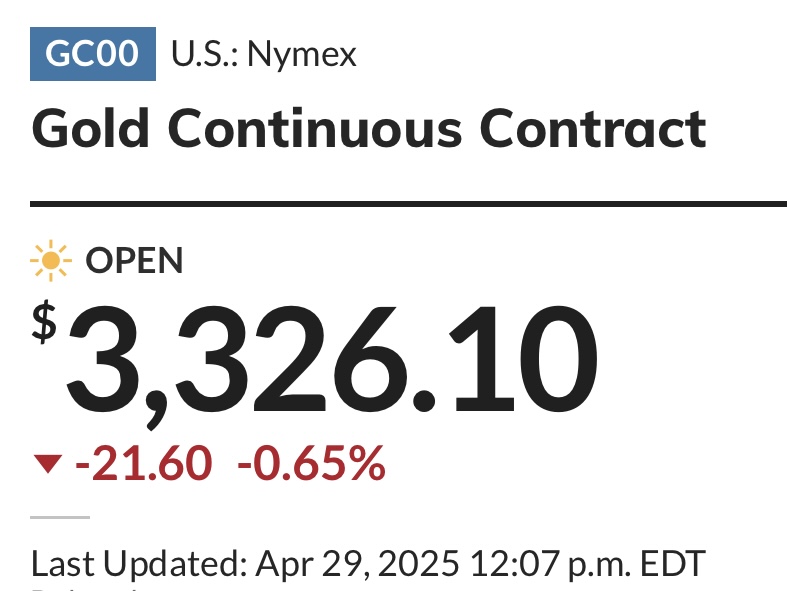Click the thick black divider line
Viewport: 787px width, 591px height.
click(409, 204)
